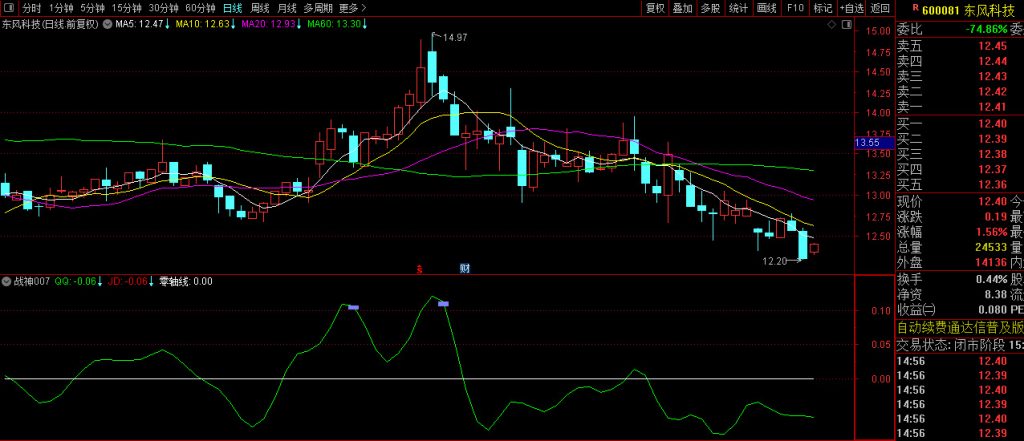Toggle the 复权 price adjustment button
Screen dimensions: 1024x441
point(655,7)
